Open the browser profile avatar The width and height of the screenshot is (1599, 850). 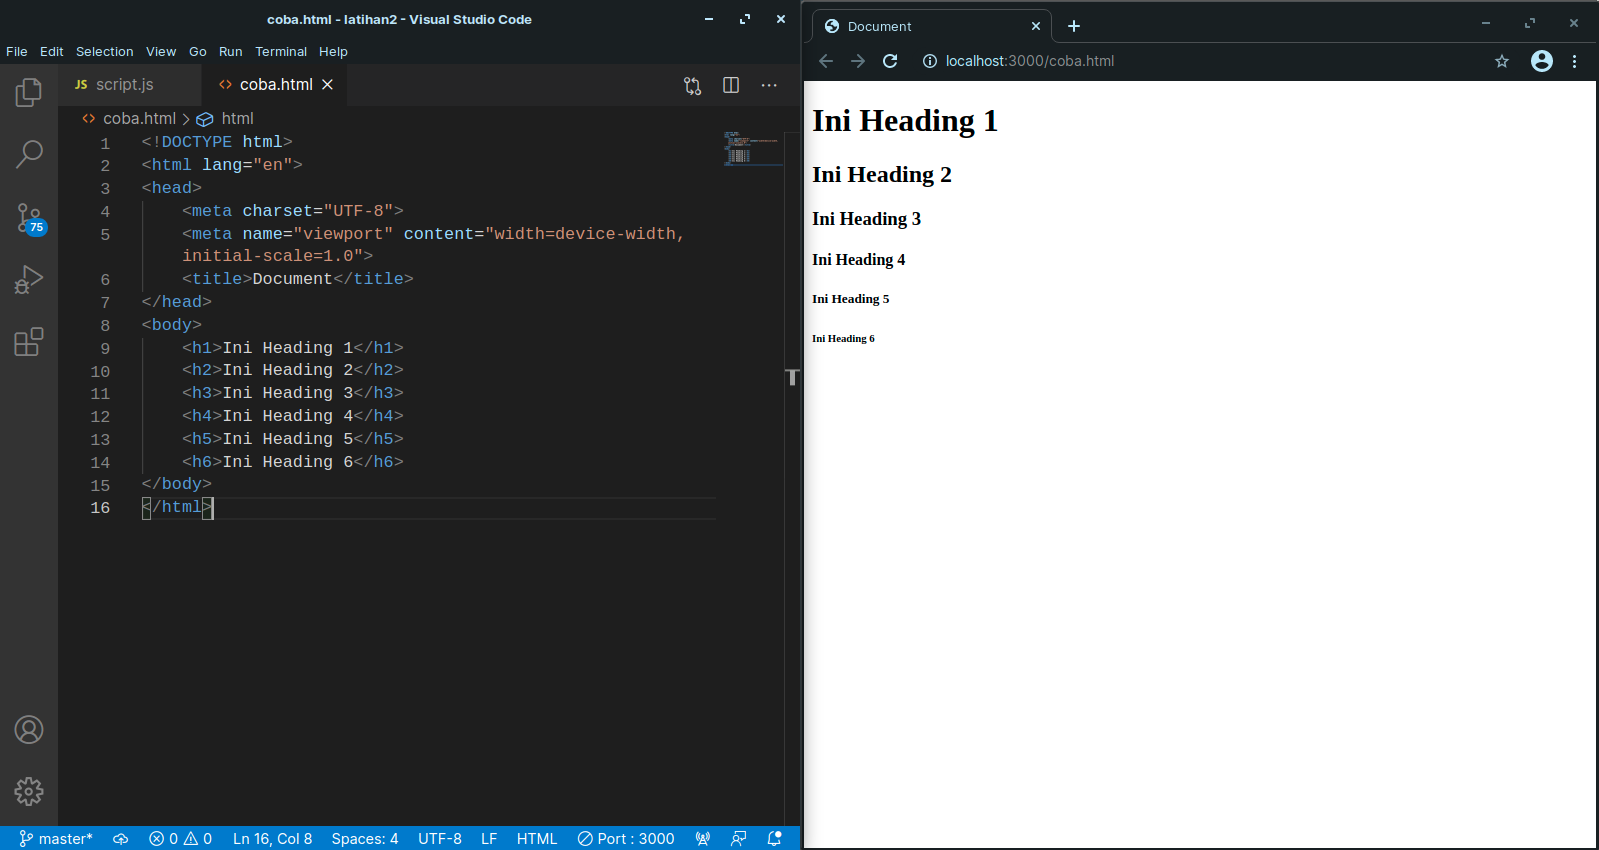click(x=1542, y=61)
